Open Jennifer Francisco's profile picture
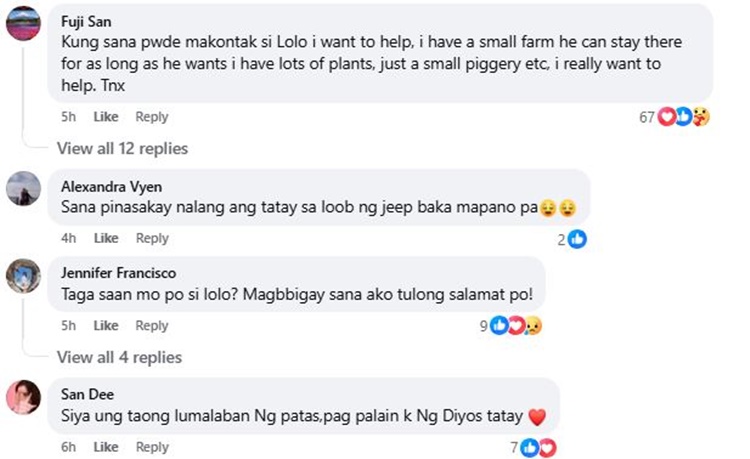 coord(23,275)
